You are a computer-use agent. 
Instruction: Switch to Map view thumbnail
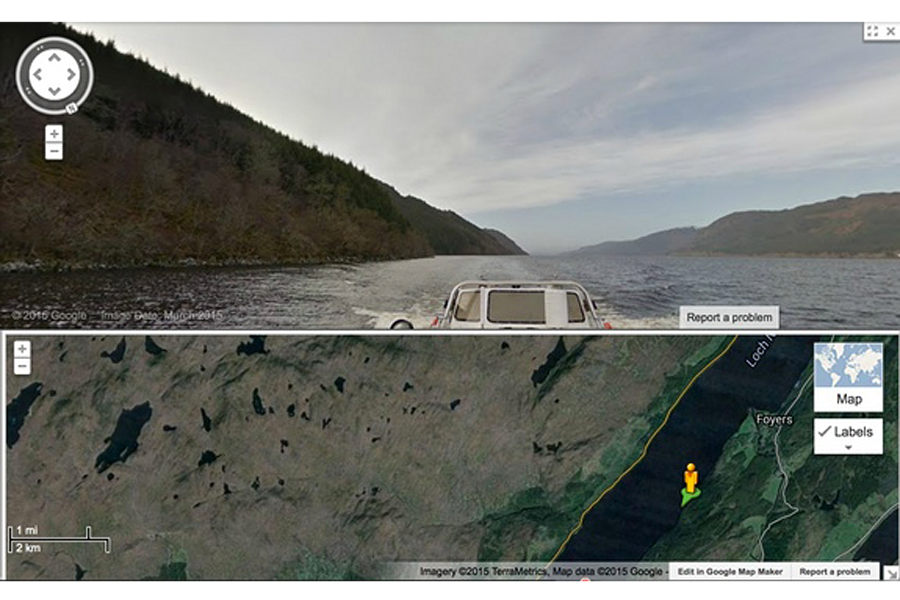(848, 377)
